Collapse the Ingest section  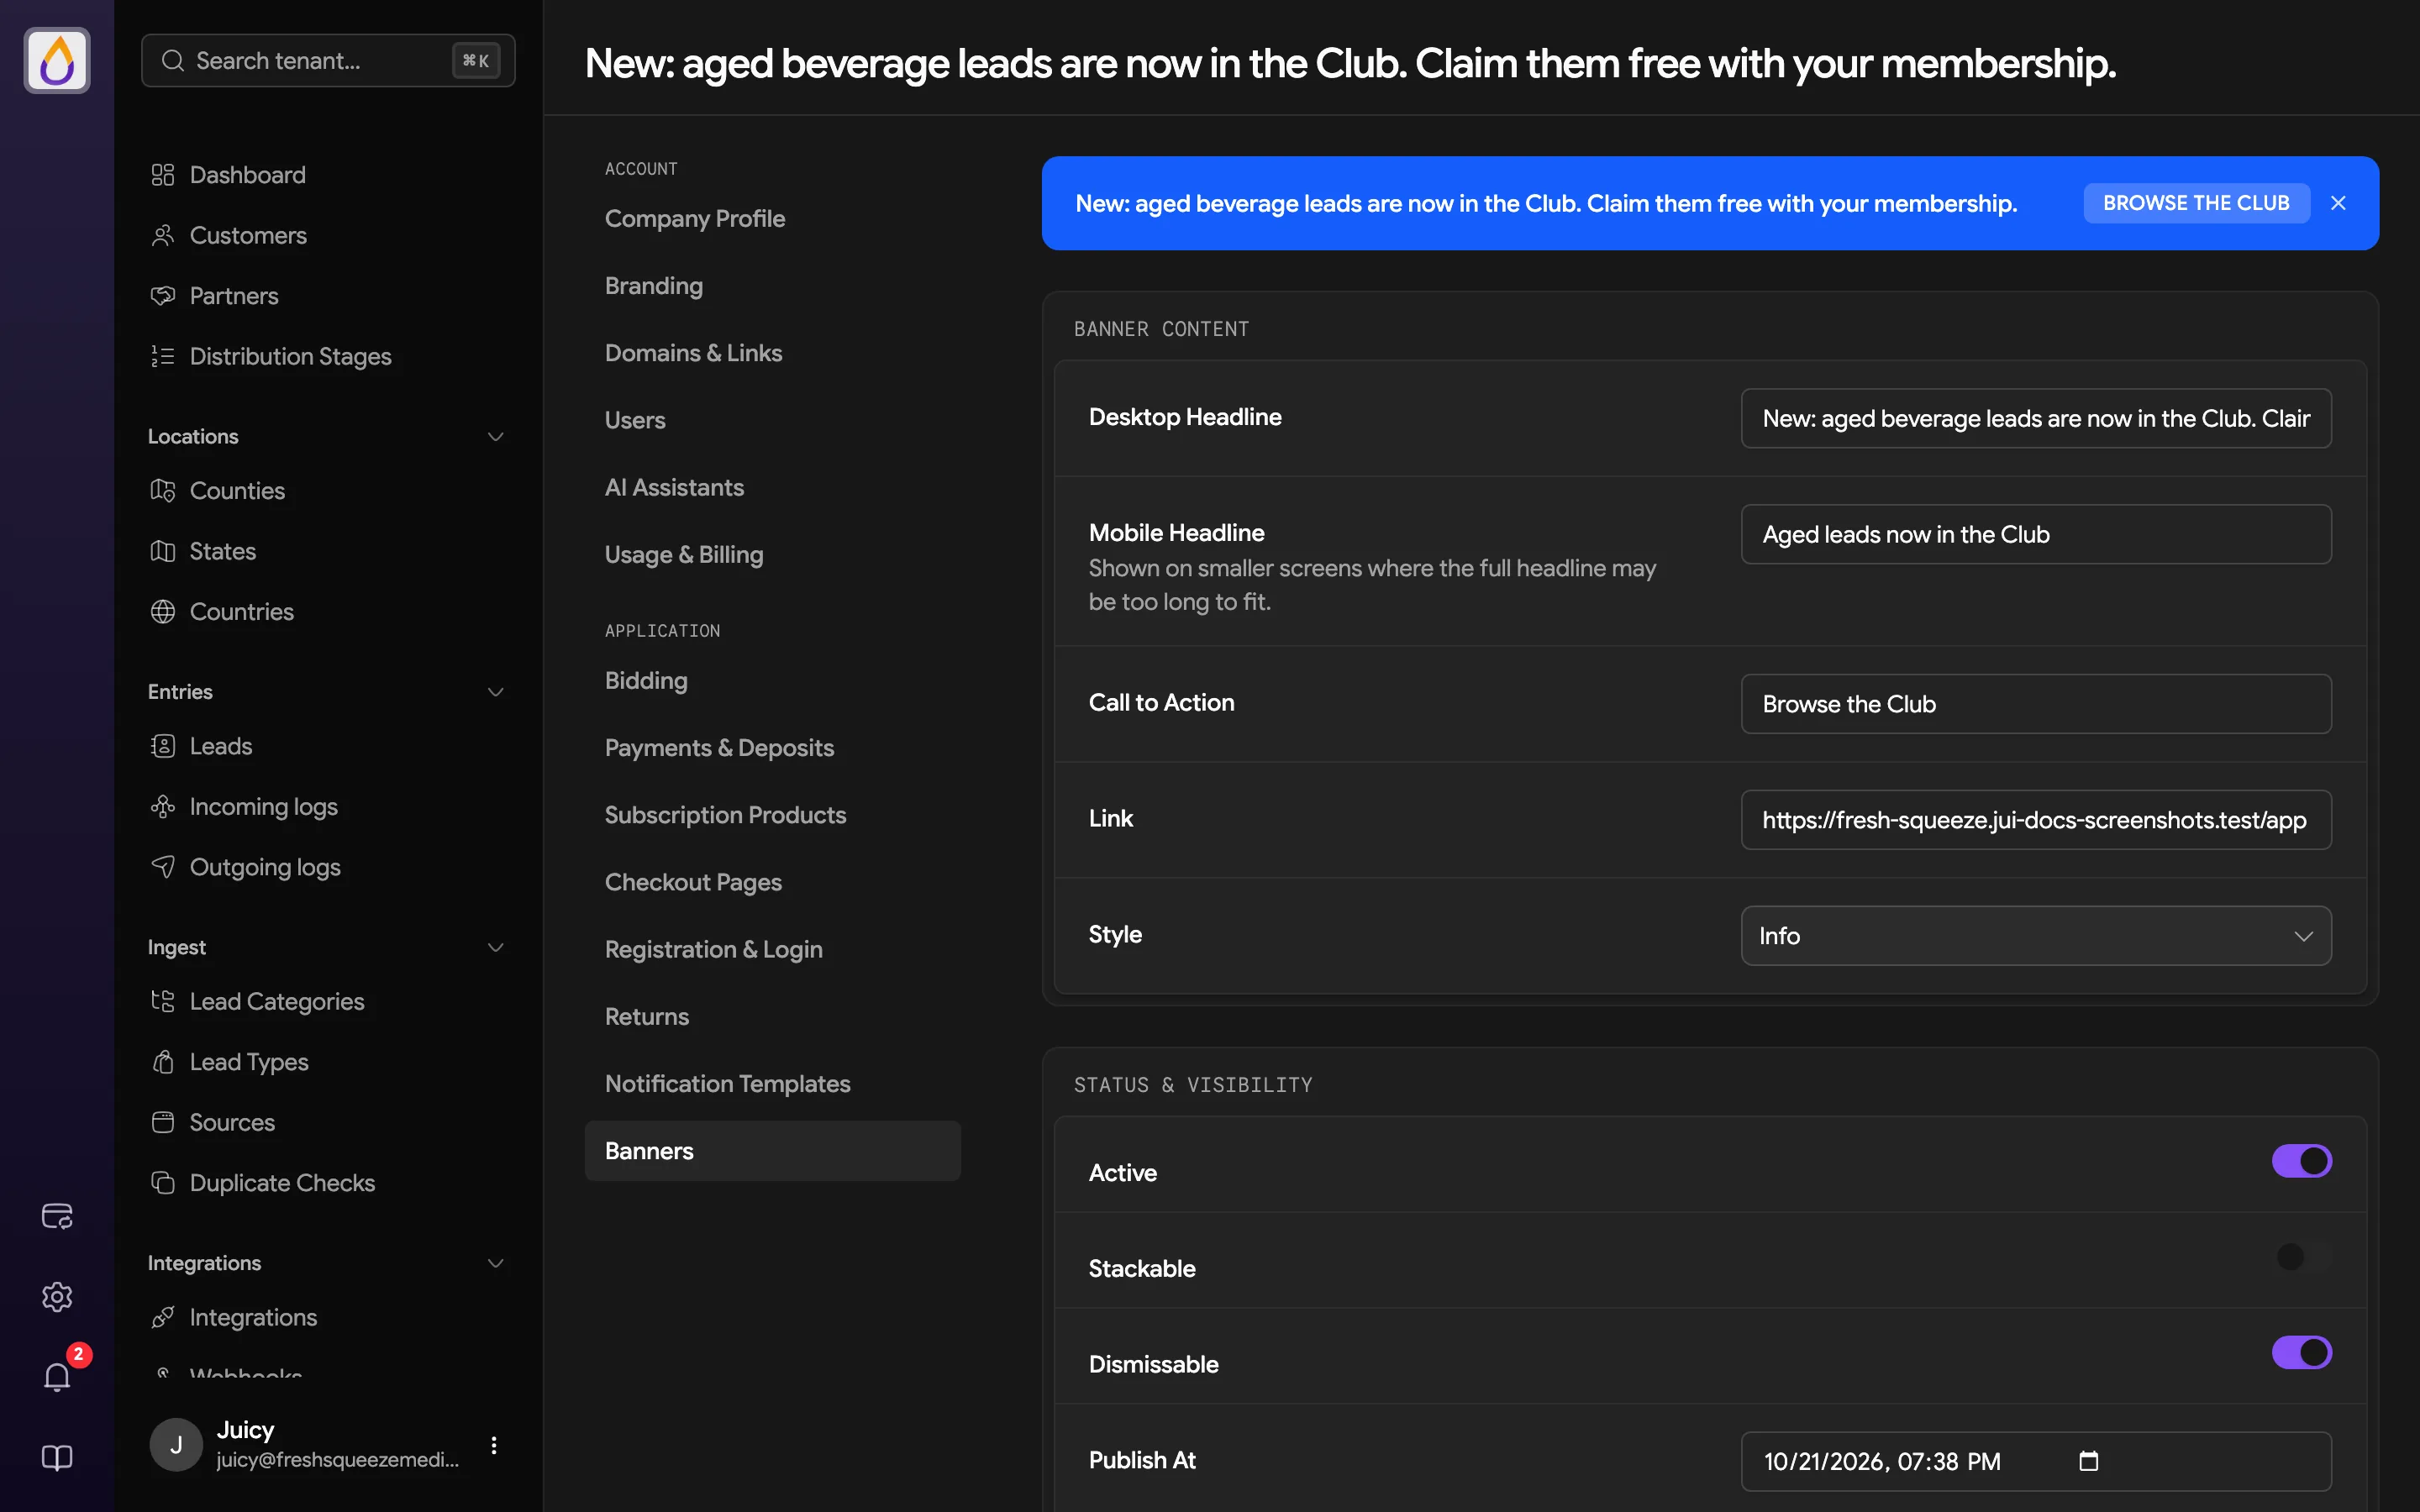click(495, 947)
